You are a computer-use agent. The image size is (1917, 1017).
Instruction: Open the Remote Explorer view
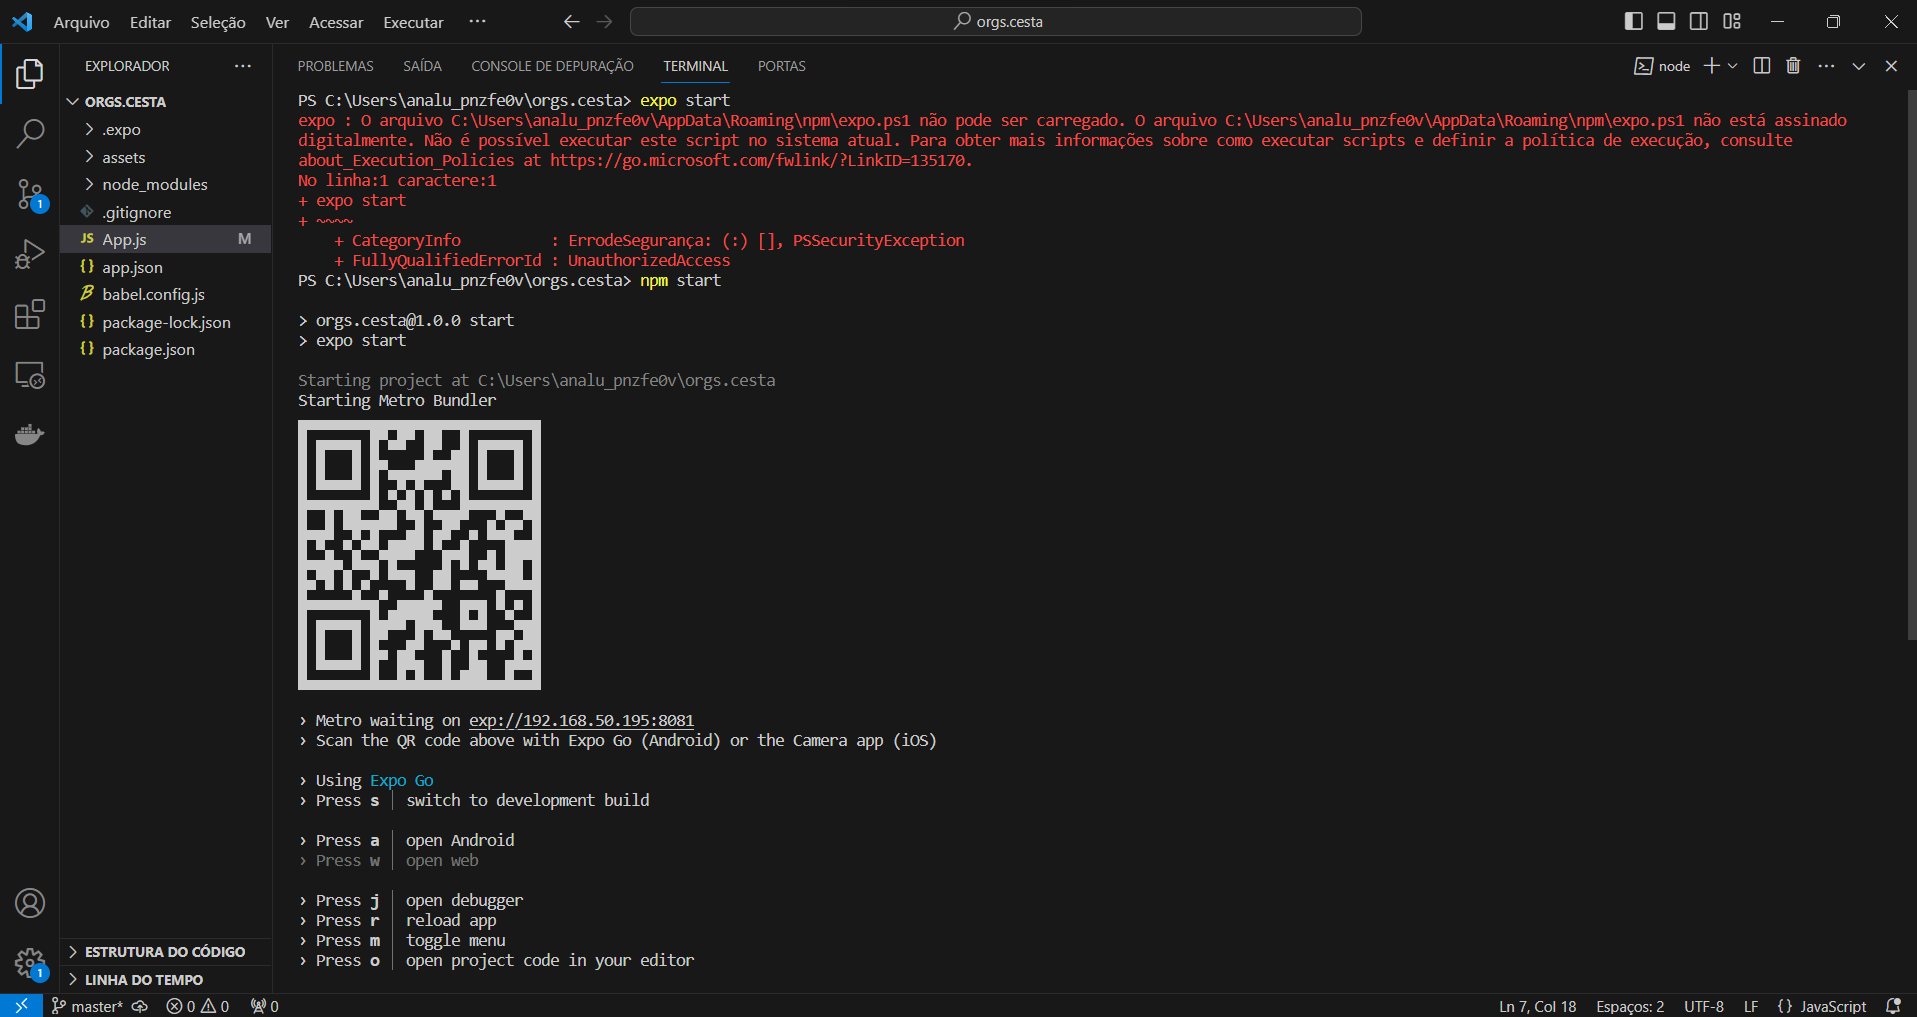(30, 375)
